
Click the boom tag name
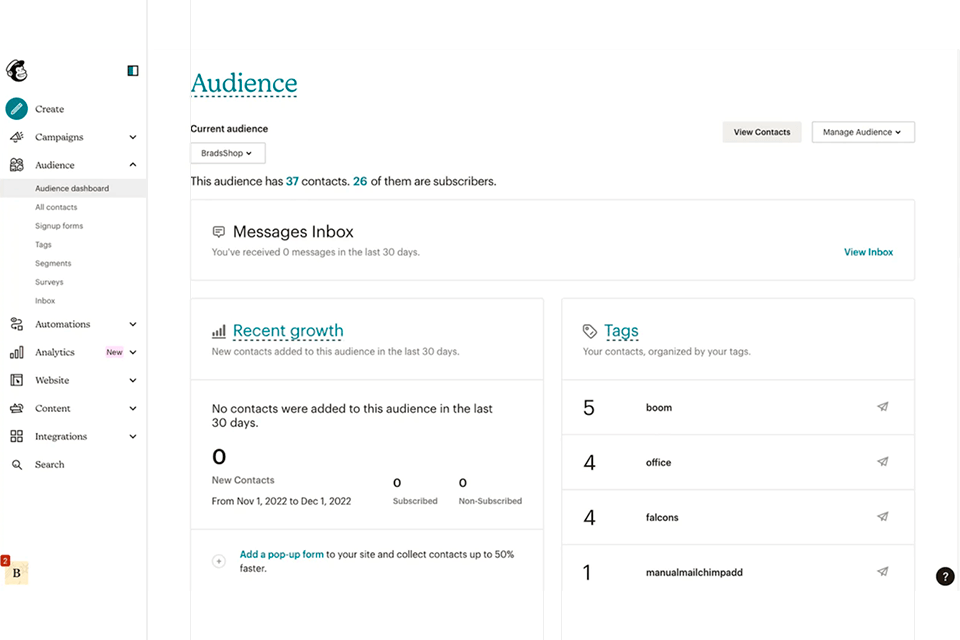tap(659, 408)
